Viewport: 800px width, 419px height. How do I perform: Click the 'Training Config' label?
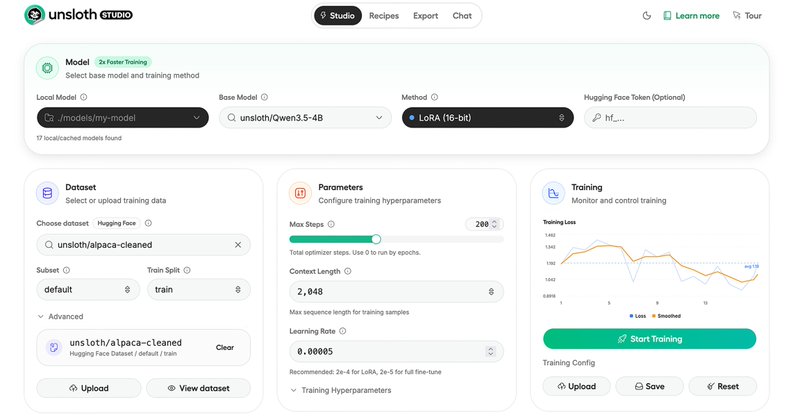click(x=568, y=363)
